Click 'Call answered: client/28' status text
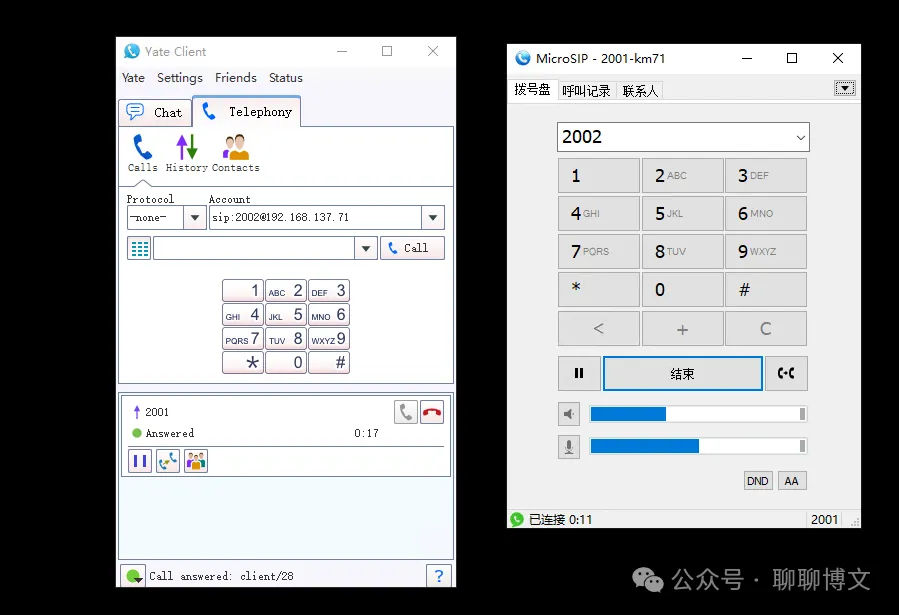Viewport: 899px width, 615px height. point(221,576)
